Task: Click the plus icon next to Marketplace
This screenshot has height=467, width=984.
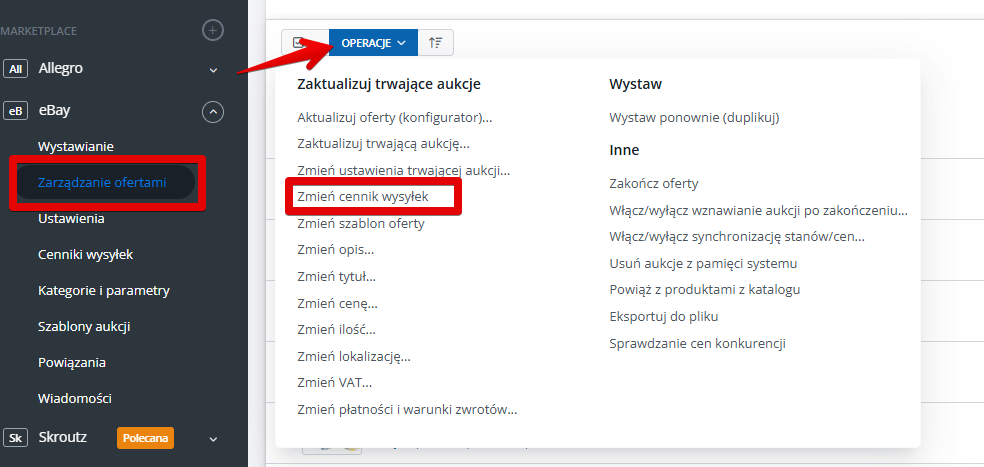Action: click(x=213, y=30)
